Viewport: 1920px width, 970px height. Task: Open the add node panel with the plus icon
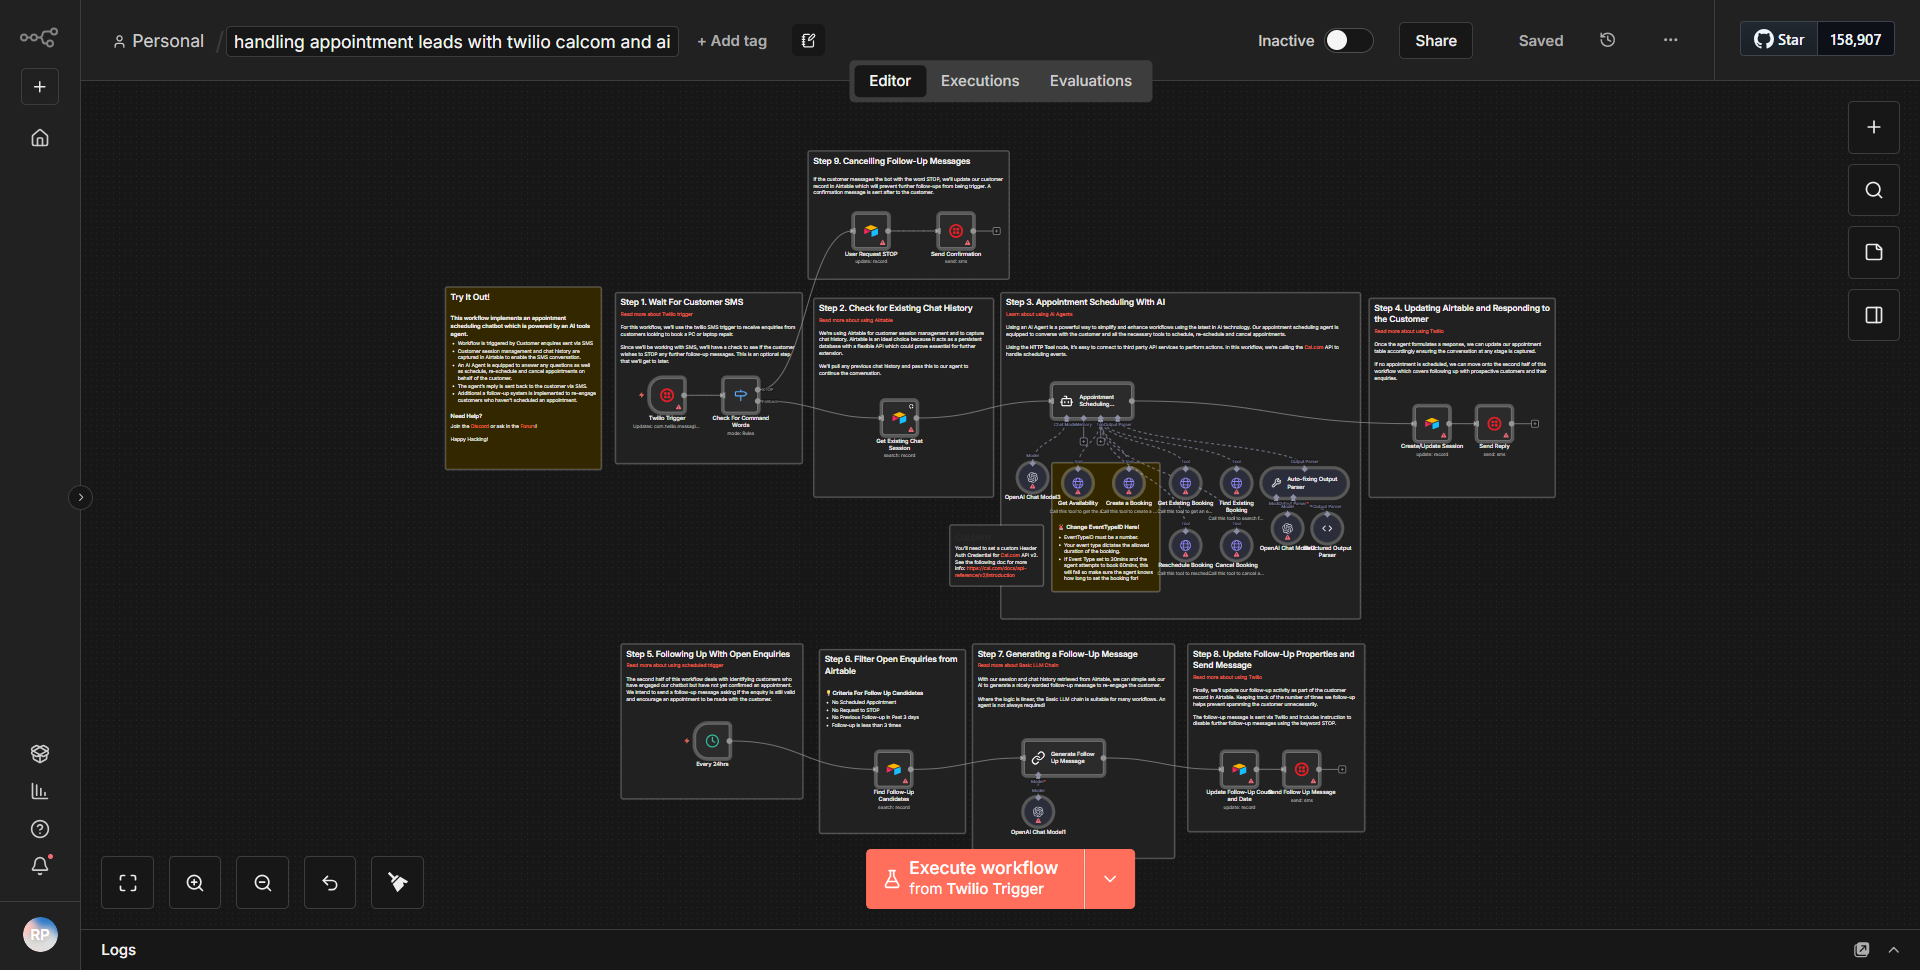coord(1872,127)
